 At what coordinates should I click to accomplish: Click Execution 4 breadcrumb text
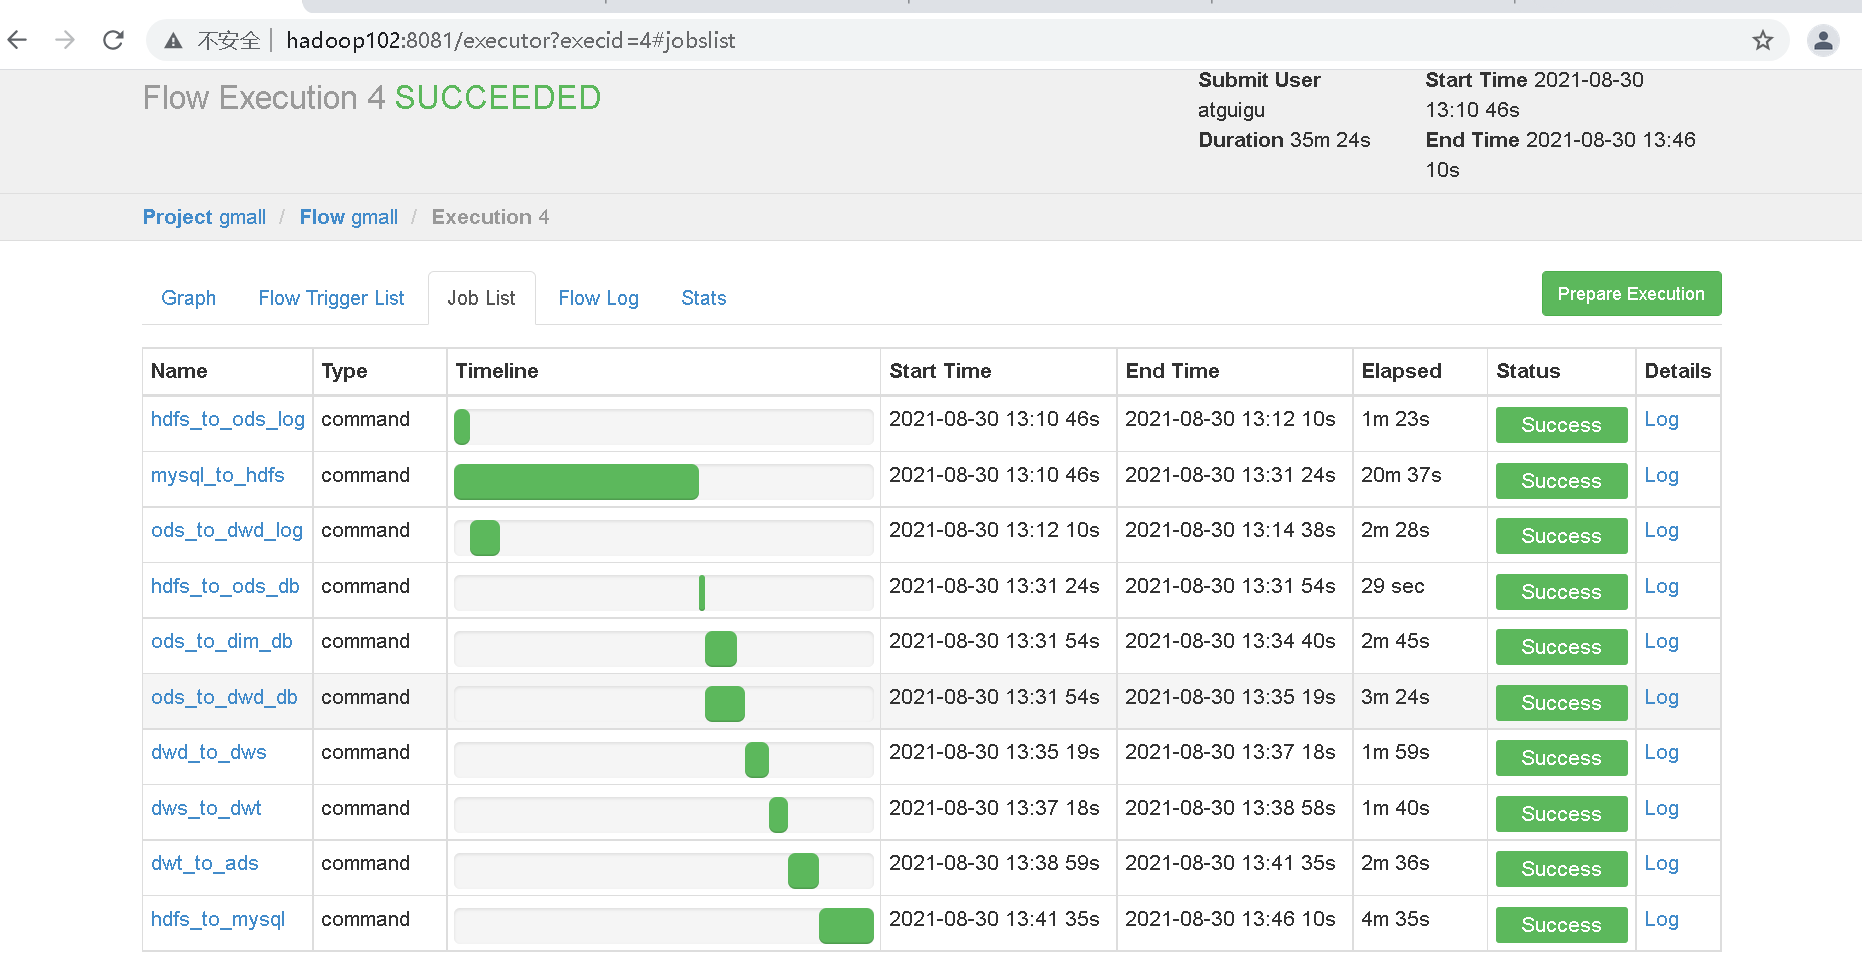490,217
